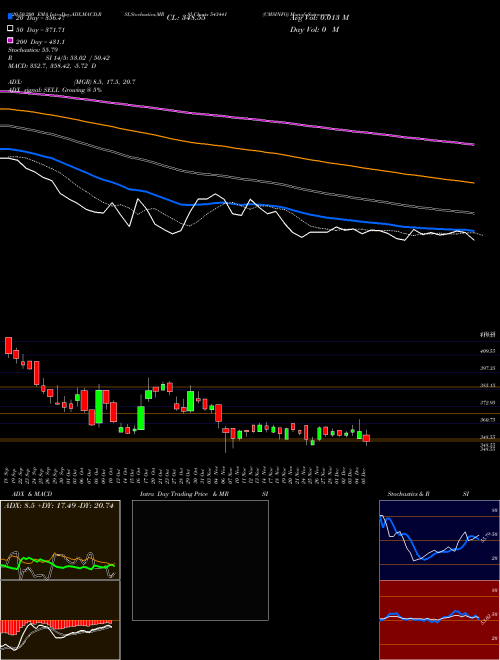This screenshot has height=660, width=500.
Task: Click the 'Stochastics & RSI' panel title
Action: (428, 494)
